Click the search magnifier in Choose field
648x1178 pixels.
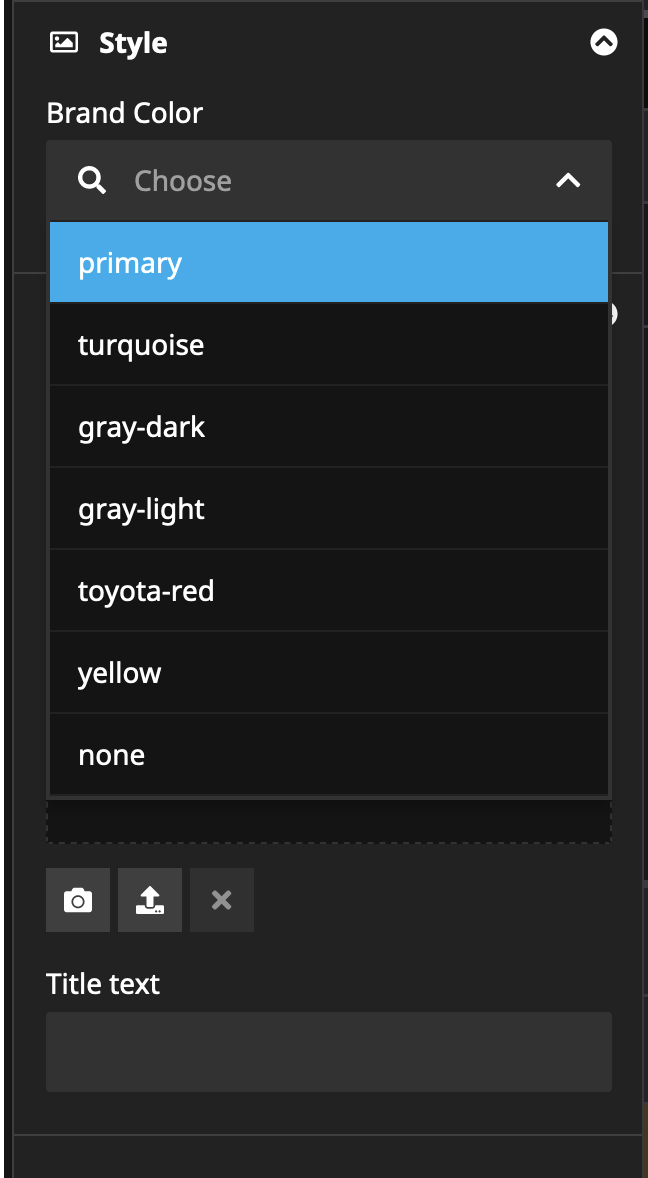pyautogui.click(x=92, y=180)
